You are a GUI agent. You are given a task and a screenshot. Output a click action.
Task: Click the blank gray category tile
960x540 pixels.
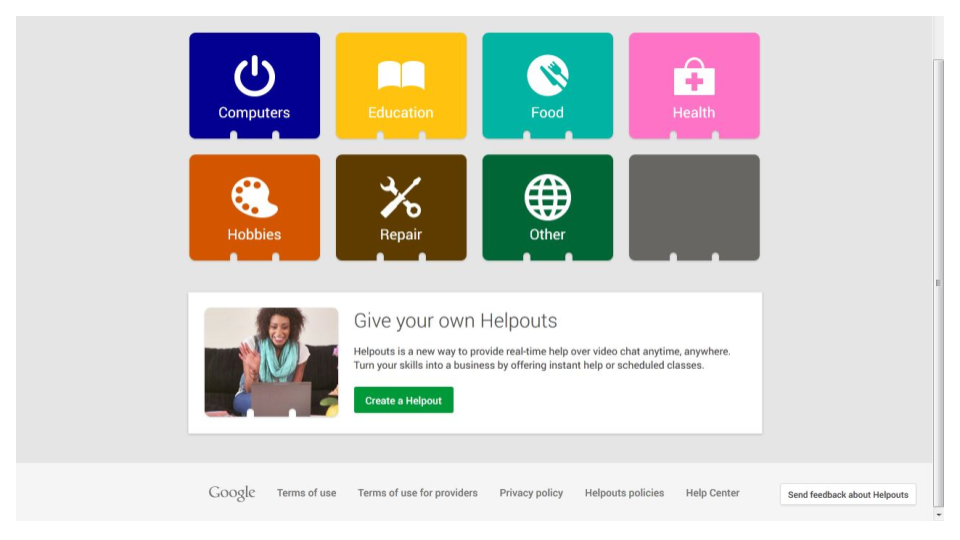point(694,208)
